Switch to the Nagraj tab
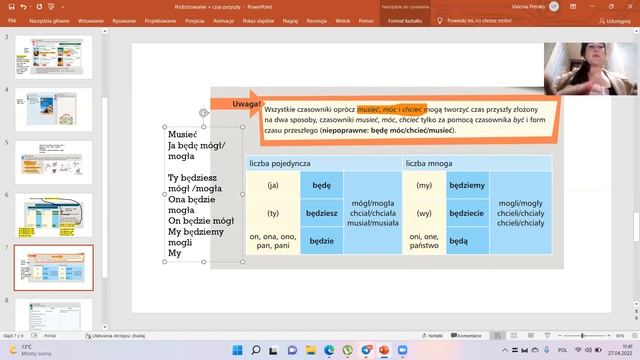The width and height of the screenshot is (640, 360). tap(290, 20)
